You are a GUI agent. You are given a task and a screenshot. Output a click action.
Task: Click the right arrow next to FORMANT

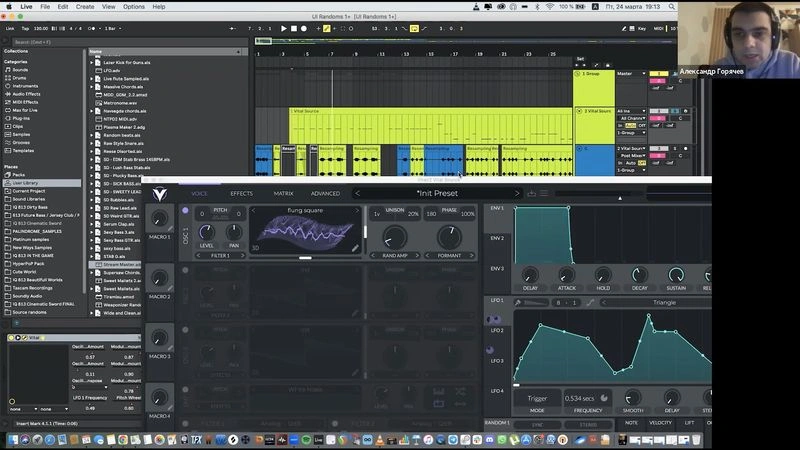(x=471, y=256)
